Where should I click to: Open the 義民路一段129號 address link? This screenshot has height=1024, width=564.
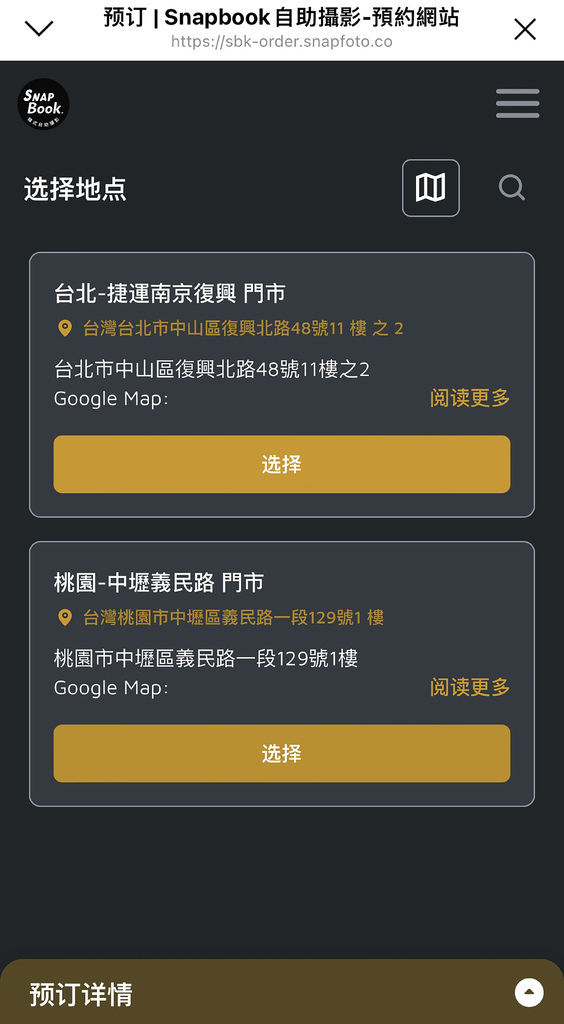[233, 617]
